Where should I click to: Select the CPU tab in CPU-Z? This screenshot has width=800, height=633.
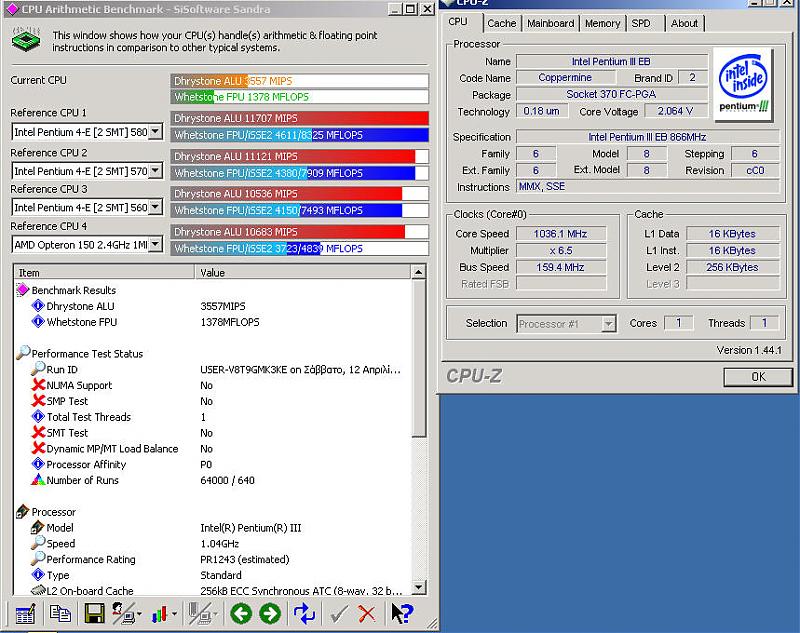[458, 22]
